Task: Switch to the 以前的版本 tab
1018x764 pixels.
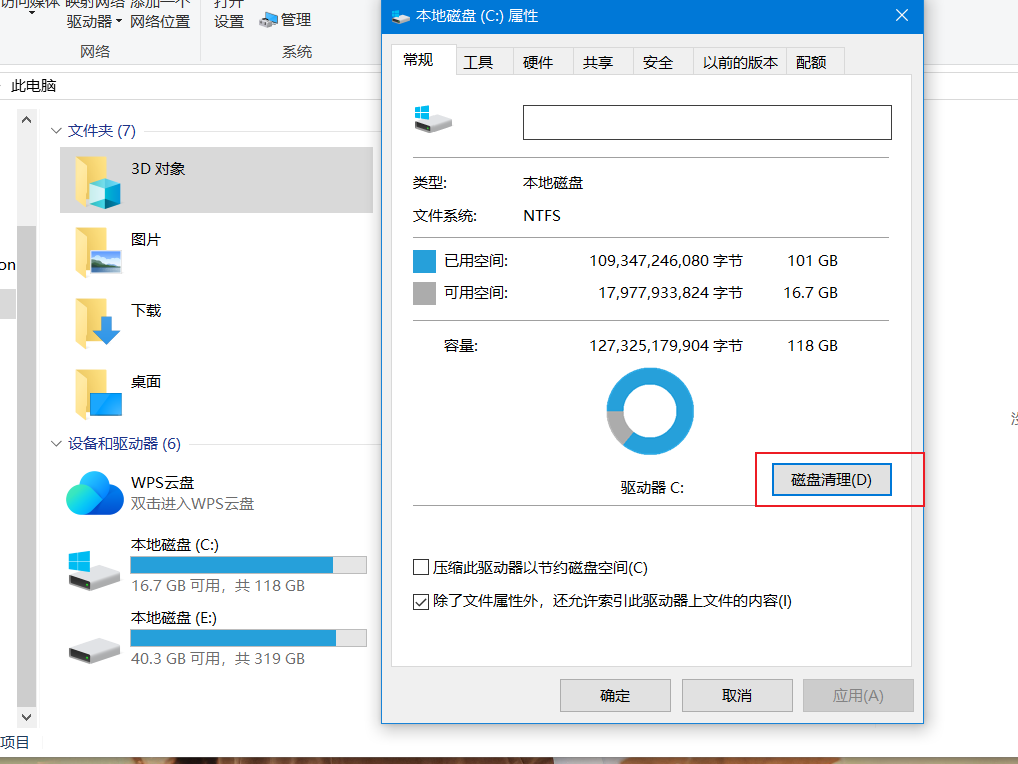Action: (x=739, y=62)
